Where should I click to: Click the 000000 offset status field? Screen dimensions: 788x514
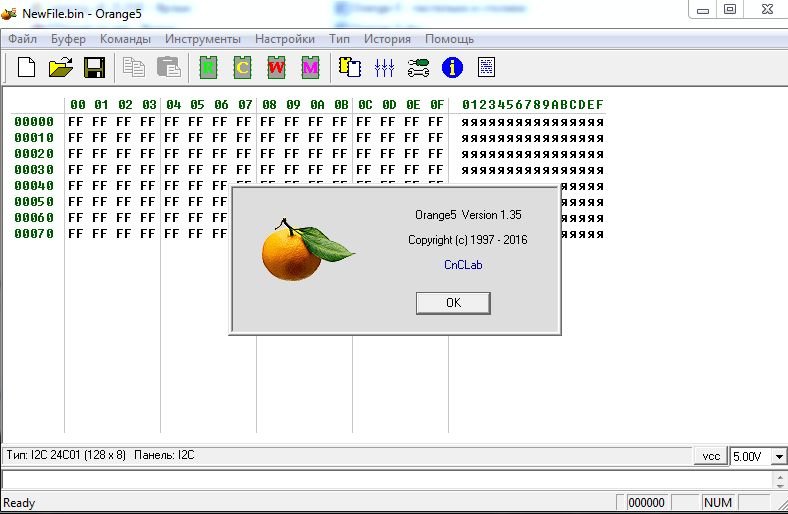[x=646, y=502]
